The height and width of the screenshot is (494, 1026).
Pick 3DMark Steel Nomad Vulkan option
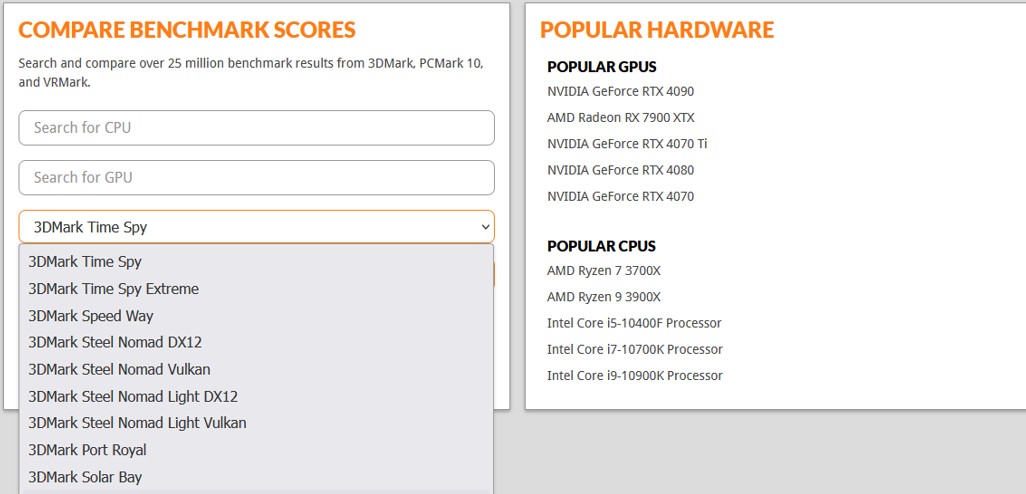click(256, 369)
